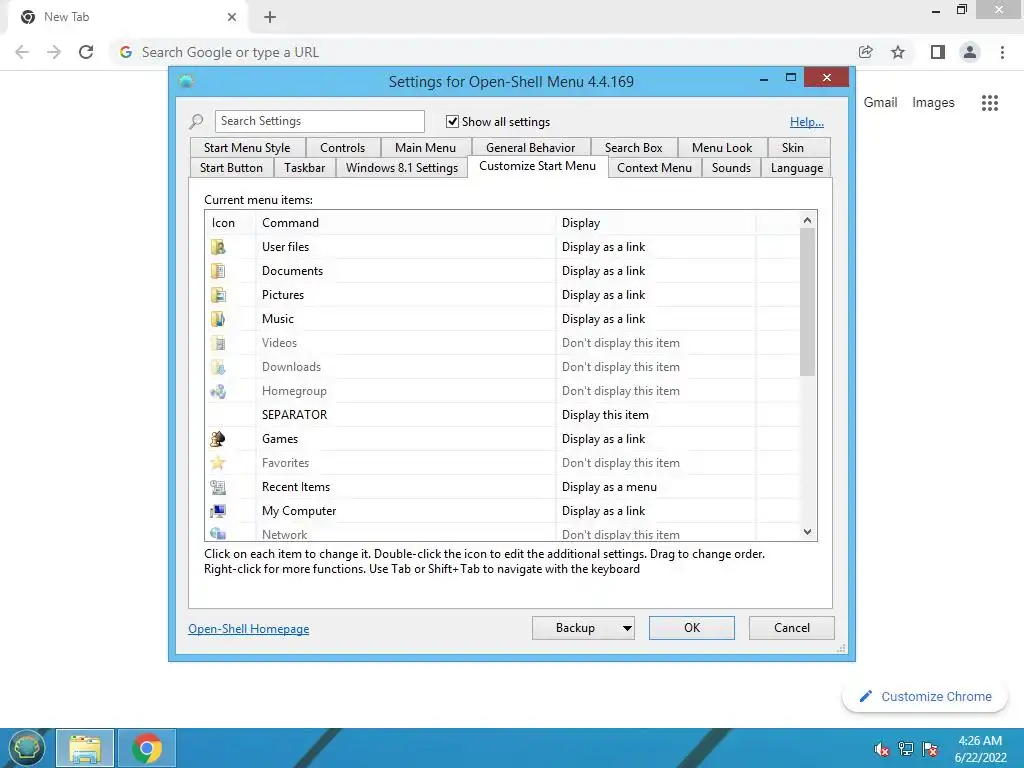This screenshot has width=1024, height=768.
Task: Visit the Open-Shell Homepage link
Action: click(249, 629)
